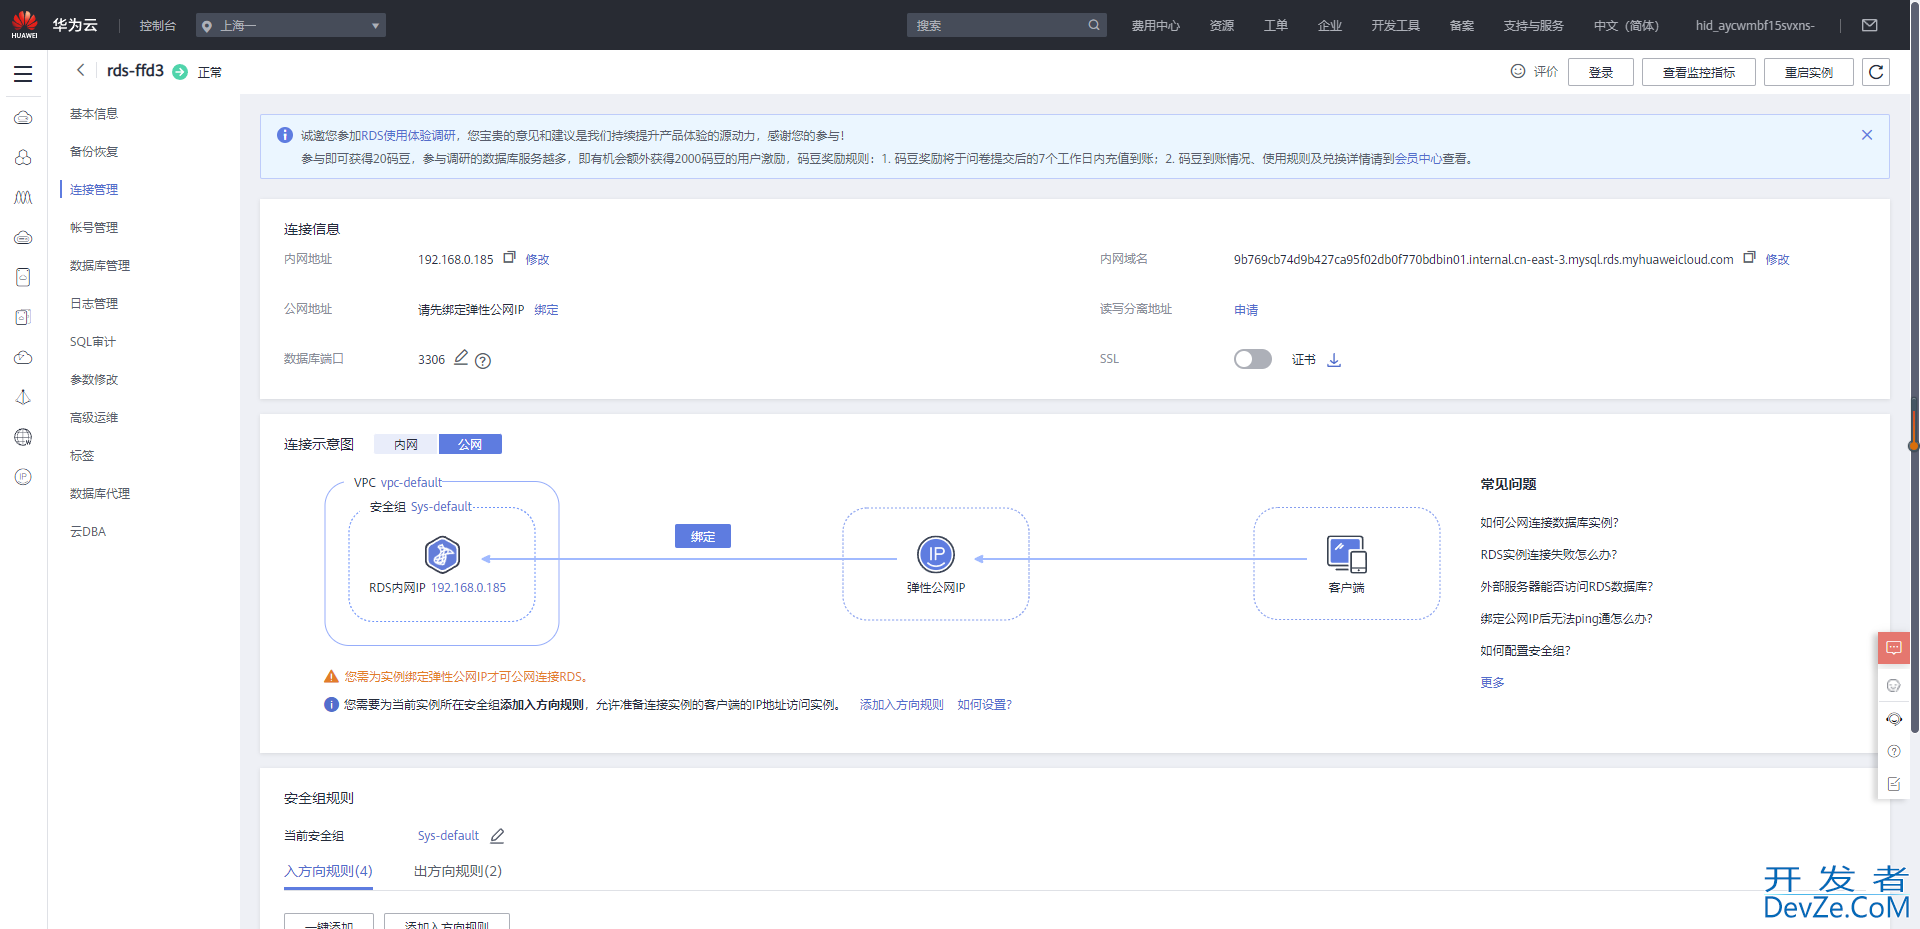Open the hamburger menu icon

click(x=23, y=74)
